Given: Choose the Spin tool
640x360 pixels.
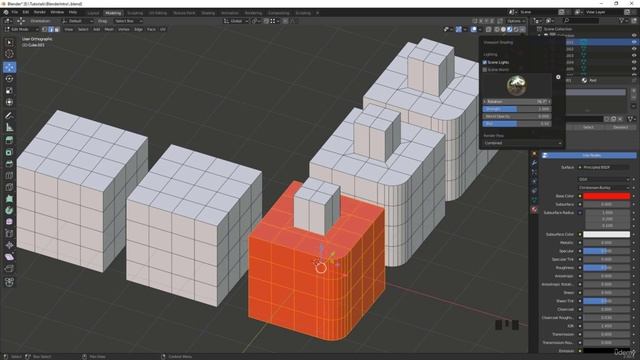Looking at the screenshot, I should (9, 211).
